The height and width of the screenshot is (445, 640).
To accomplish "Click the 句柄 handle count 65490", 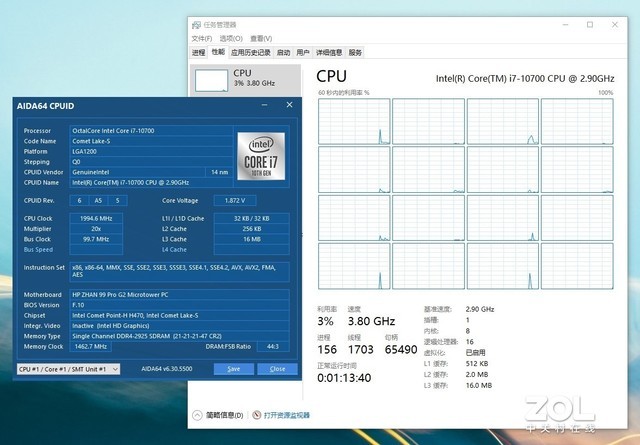I will tap(401, 349).
